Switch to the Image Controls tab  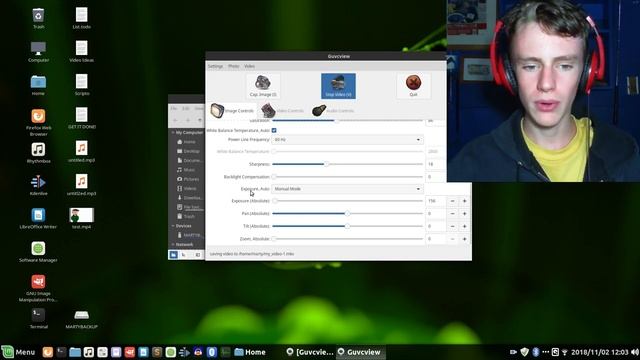[x=232, y=111]
